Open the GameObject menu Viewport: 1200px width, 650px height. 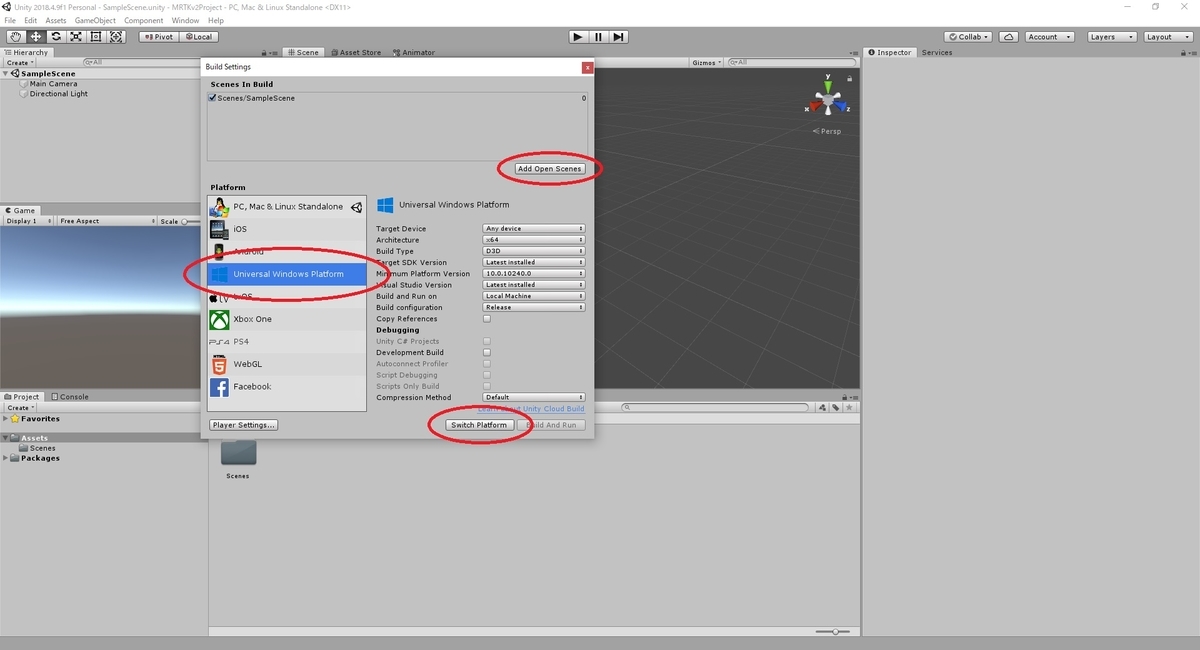tap(95, 20)
